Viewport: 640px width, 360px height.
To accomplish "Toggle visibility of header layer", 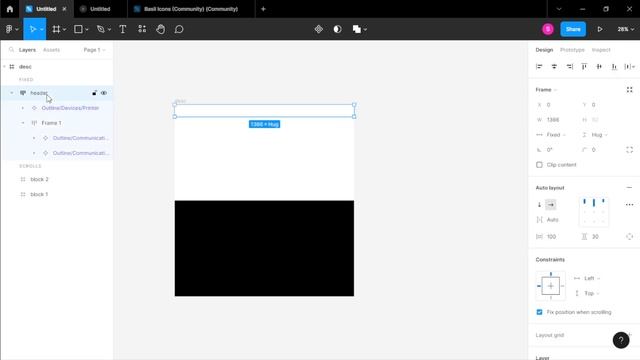I will pos(104,93).
